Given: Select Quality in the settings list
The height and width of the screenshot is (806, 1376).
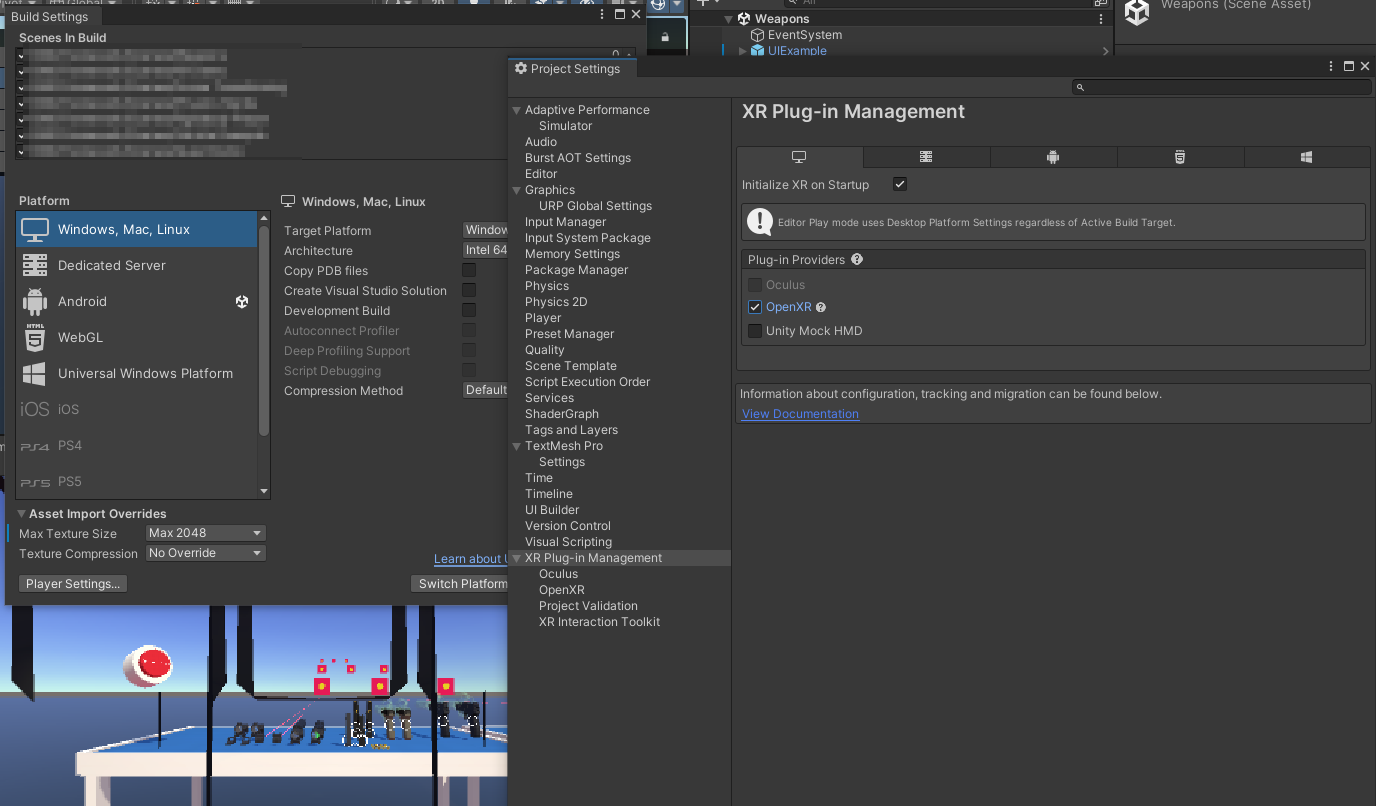Looking at the screenshot, I should pyautogui.click(x=545, y=350).
